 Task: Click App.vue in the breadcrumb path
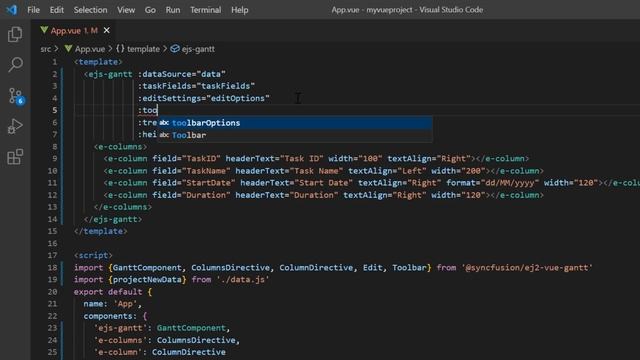(x=90, y=49)
